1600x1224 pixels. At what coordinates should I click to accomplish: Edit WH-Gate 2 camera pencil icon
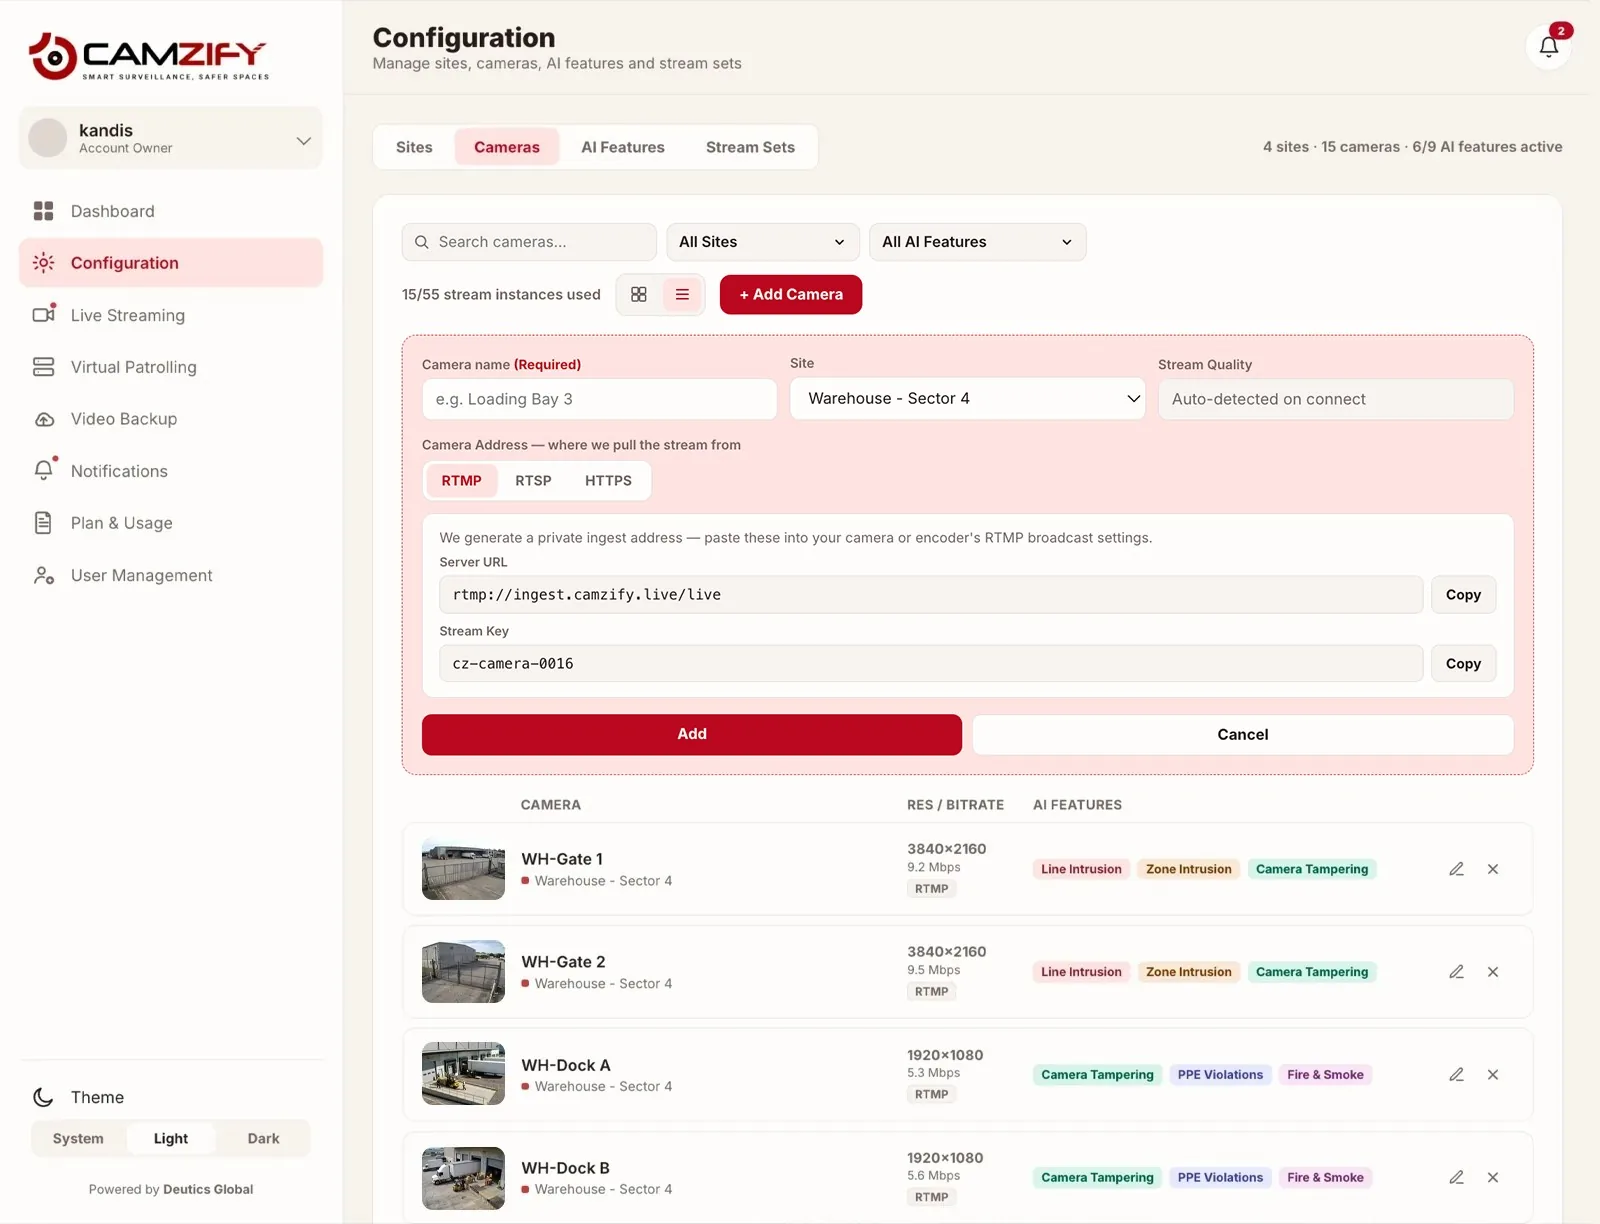[1456, 972]
